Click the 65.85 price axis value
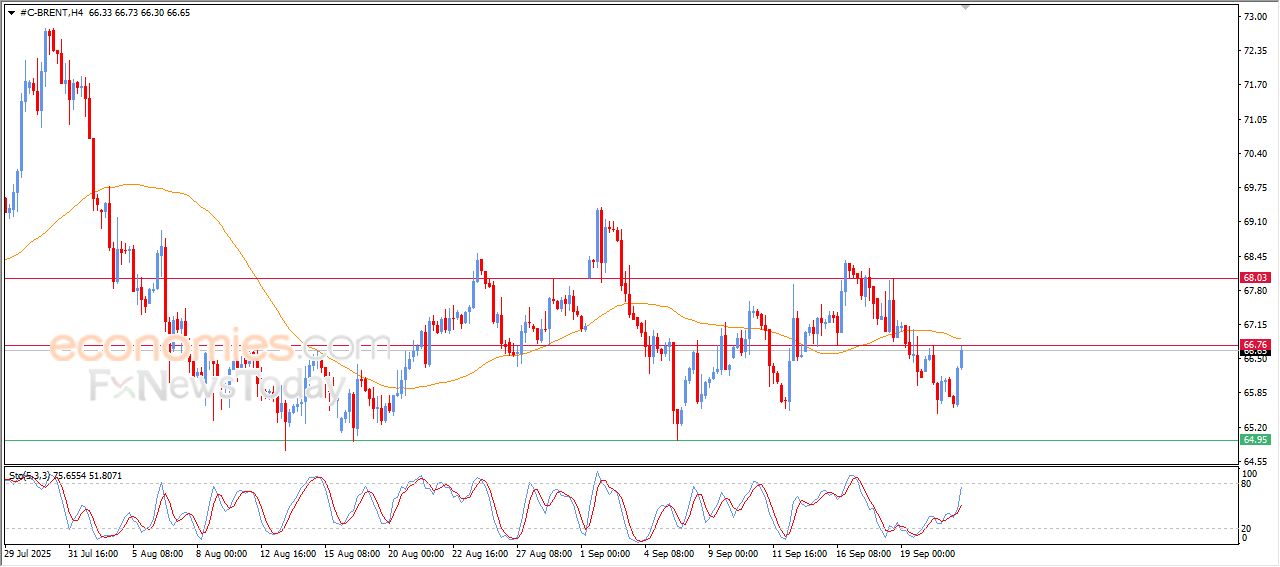This screenshot has height=567, width=1280. (1255, 393)
